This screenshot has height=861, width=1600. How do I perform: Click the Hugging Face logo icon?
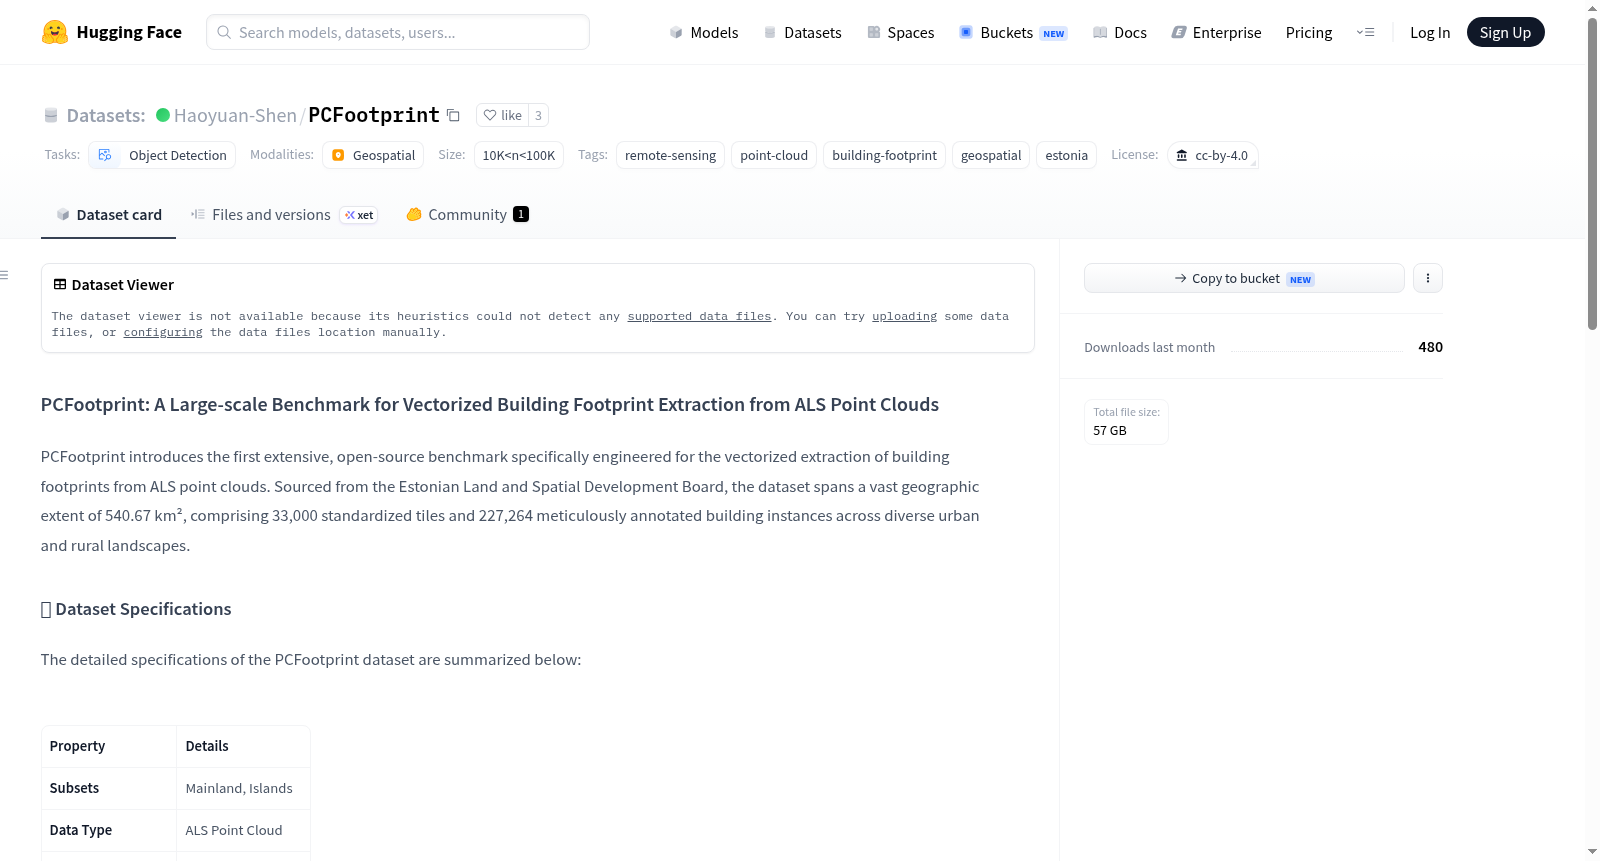tap(55, 32)
